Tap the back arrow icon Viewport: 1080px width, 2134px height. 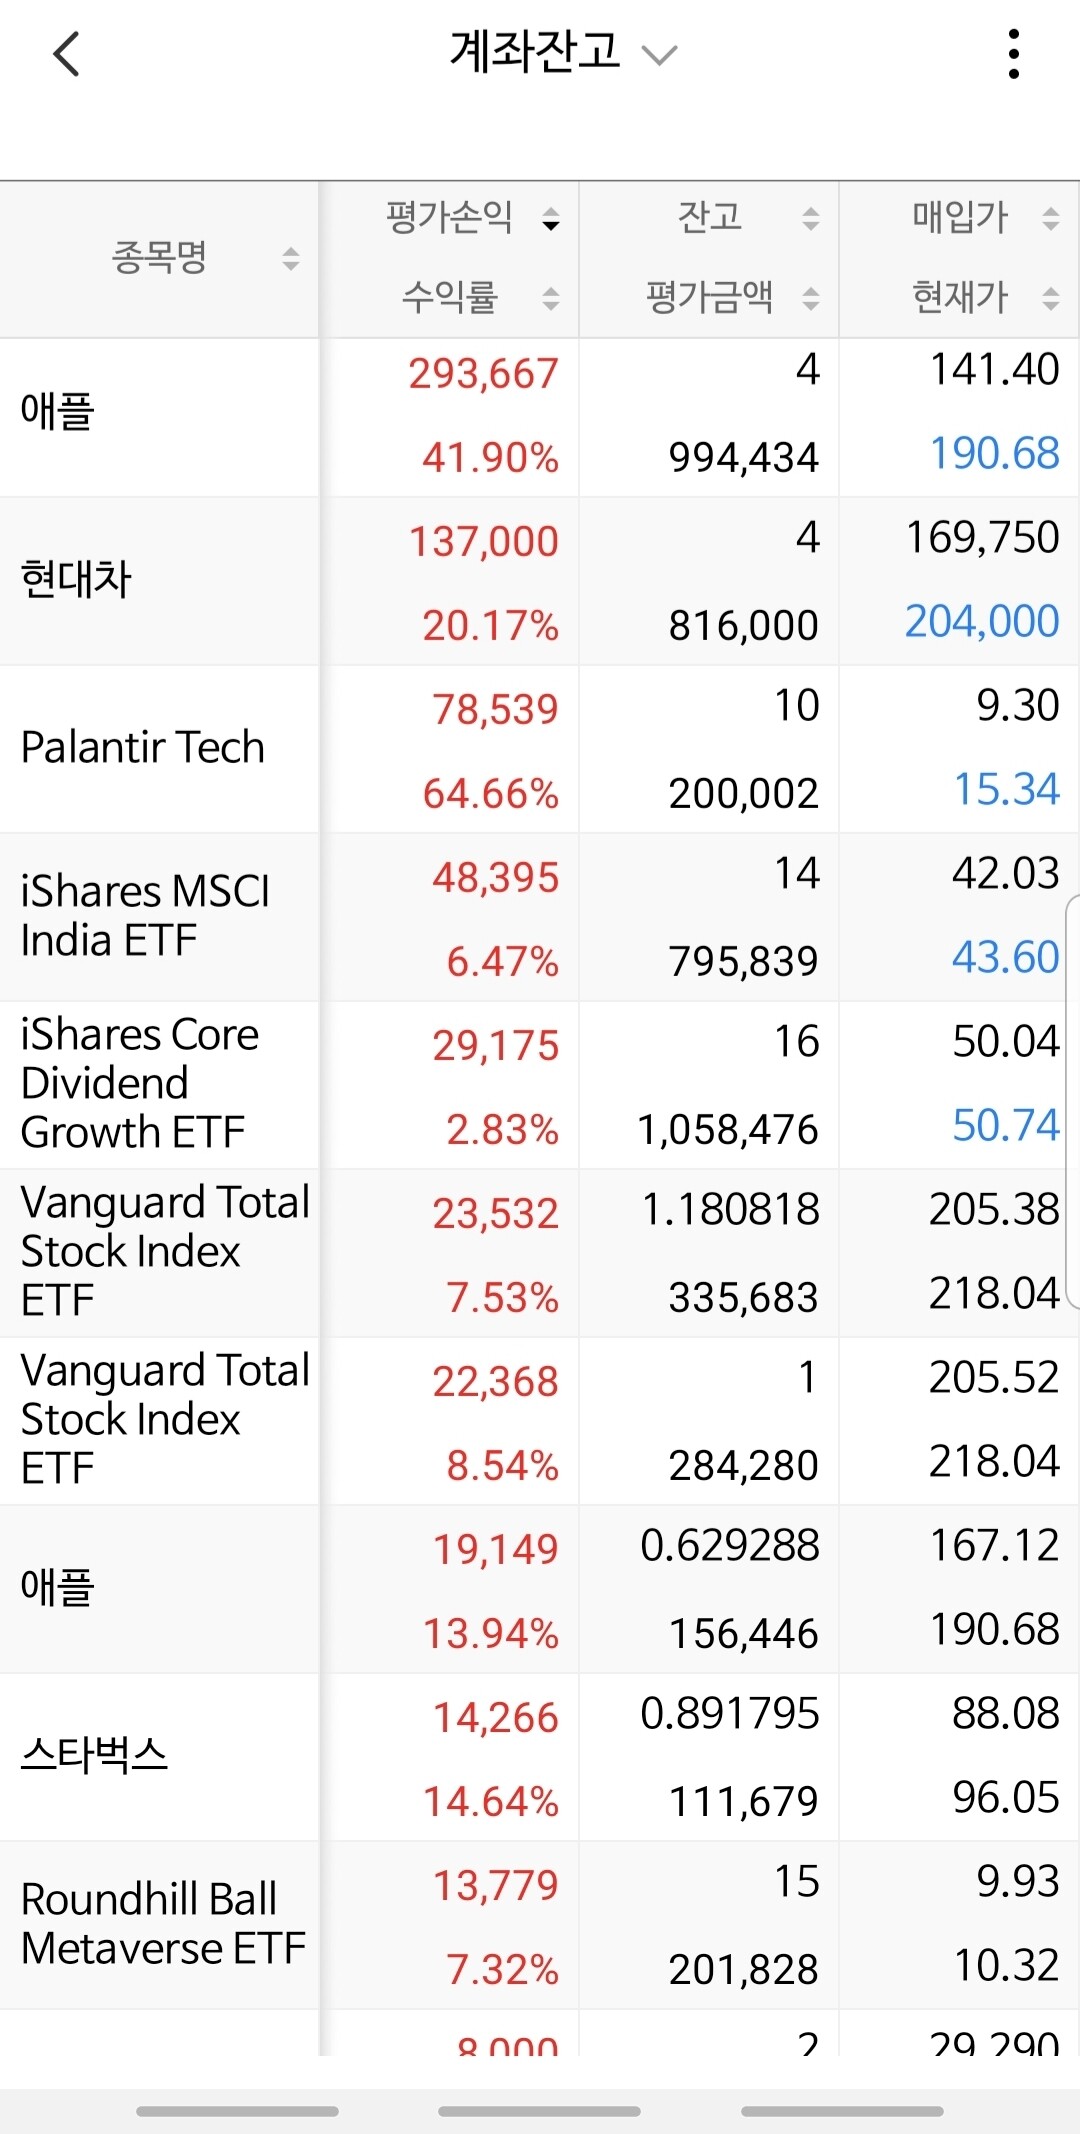[x=66, y=54]
